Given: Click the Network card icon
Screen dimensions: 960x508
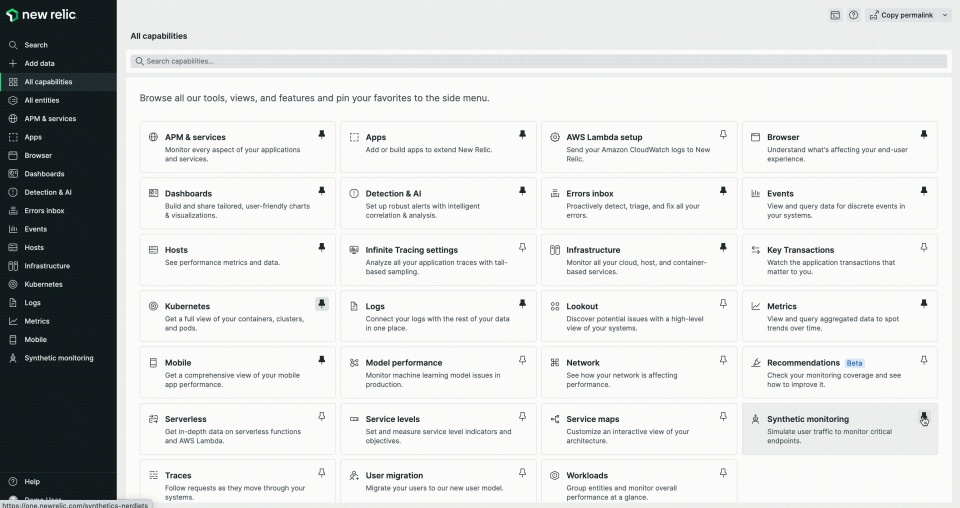Looking at the screenshot, I should (555, 362).
